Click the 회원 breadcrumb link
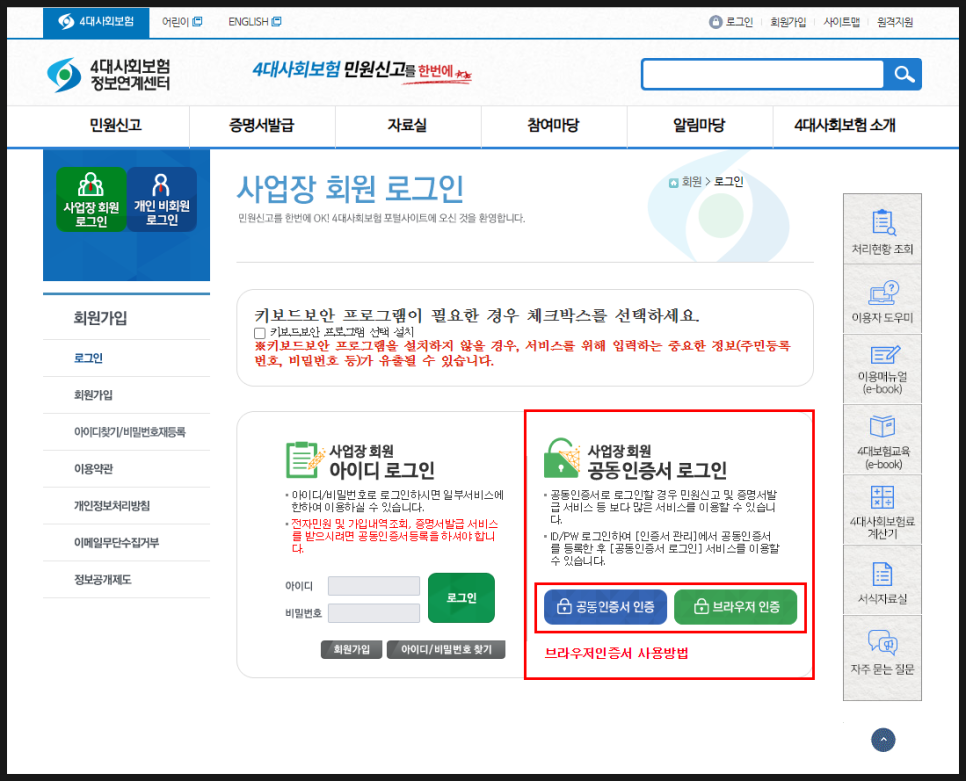Viewport: 966px width, 781px height. click(x=692, y=182)
